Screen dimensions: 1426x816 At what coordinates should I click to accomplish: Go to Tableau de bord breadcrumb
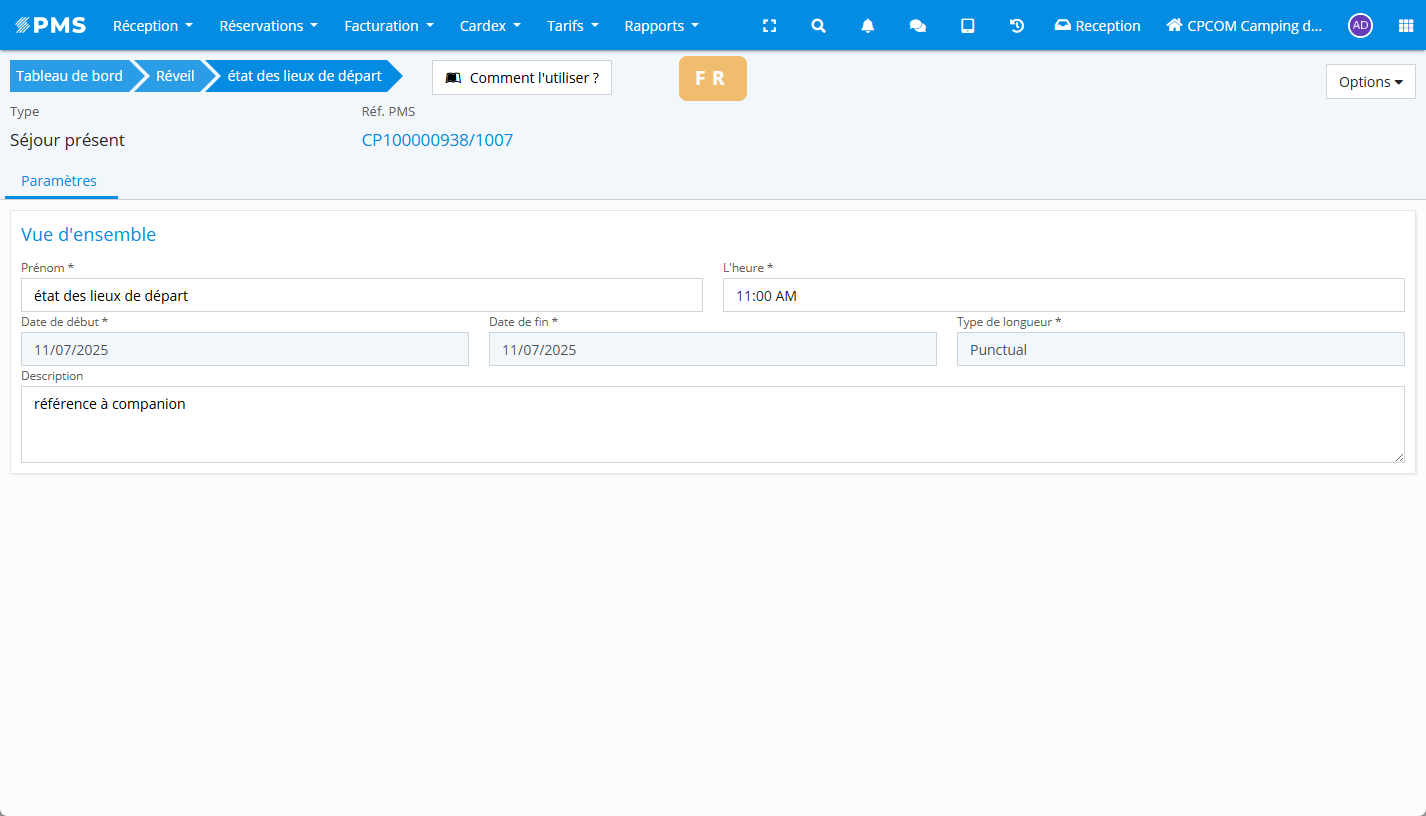(69, 76)
